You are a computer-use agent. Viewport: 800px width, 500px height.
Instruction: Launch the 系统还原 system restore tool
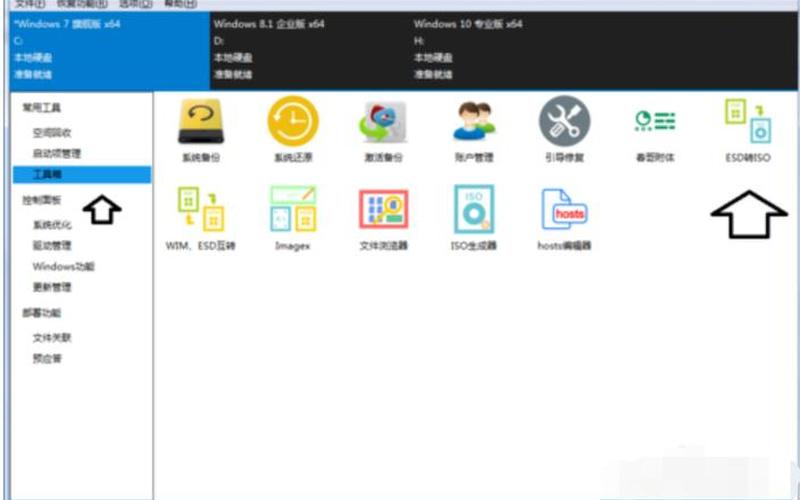click(293, 130)
